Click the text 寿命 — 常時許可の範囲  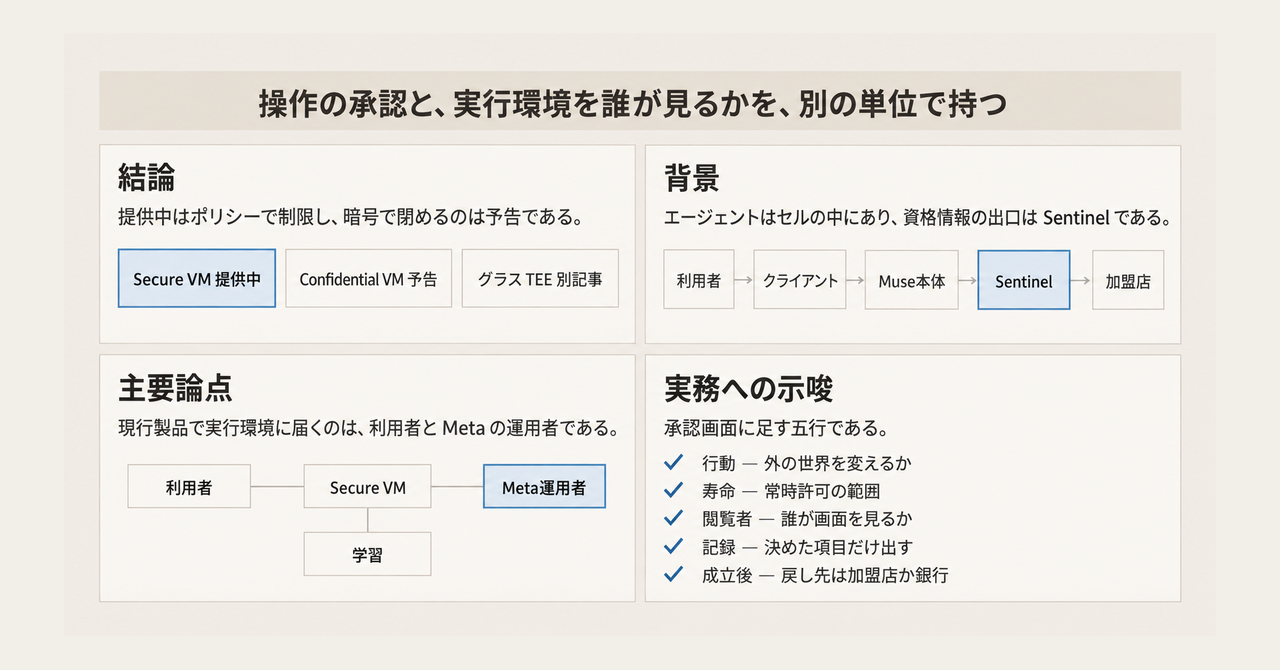[x=791, y=491]
